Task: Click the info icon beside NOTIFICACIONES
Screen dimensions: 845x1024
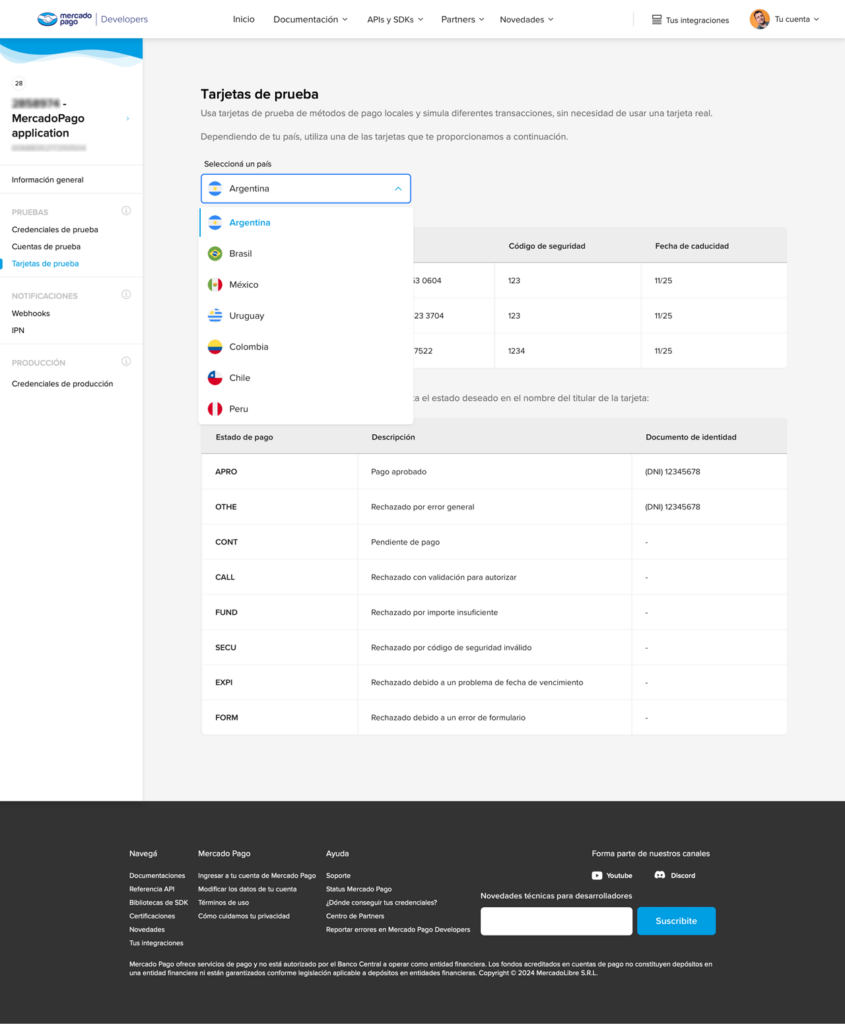Action: 126,295
